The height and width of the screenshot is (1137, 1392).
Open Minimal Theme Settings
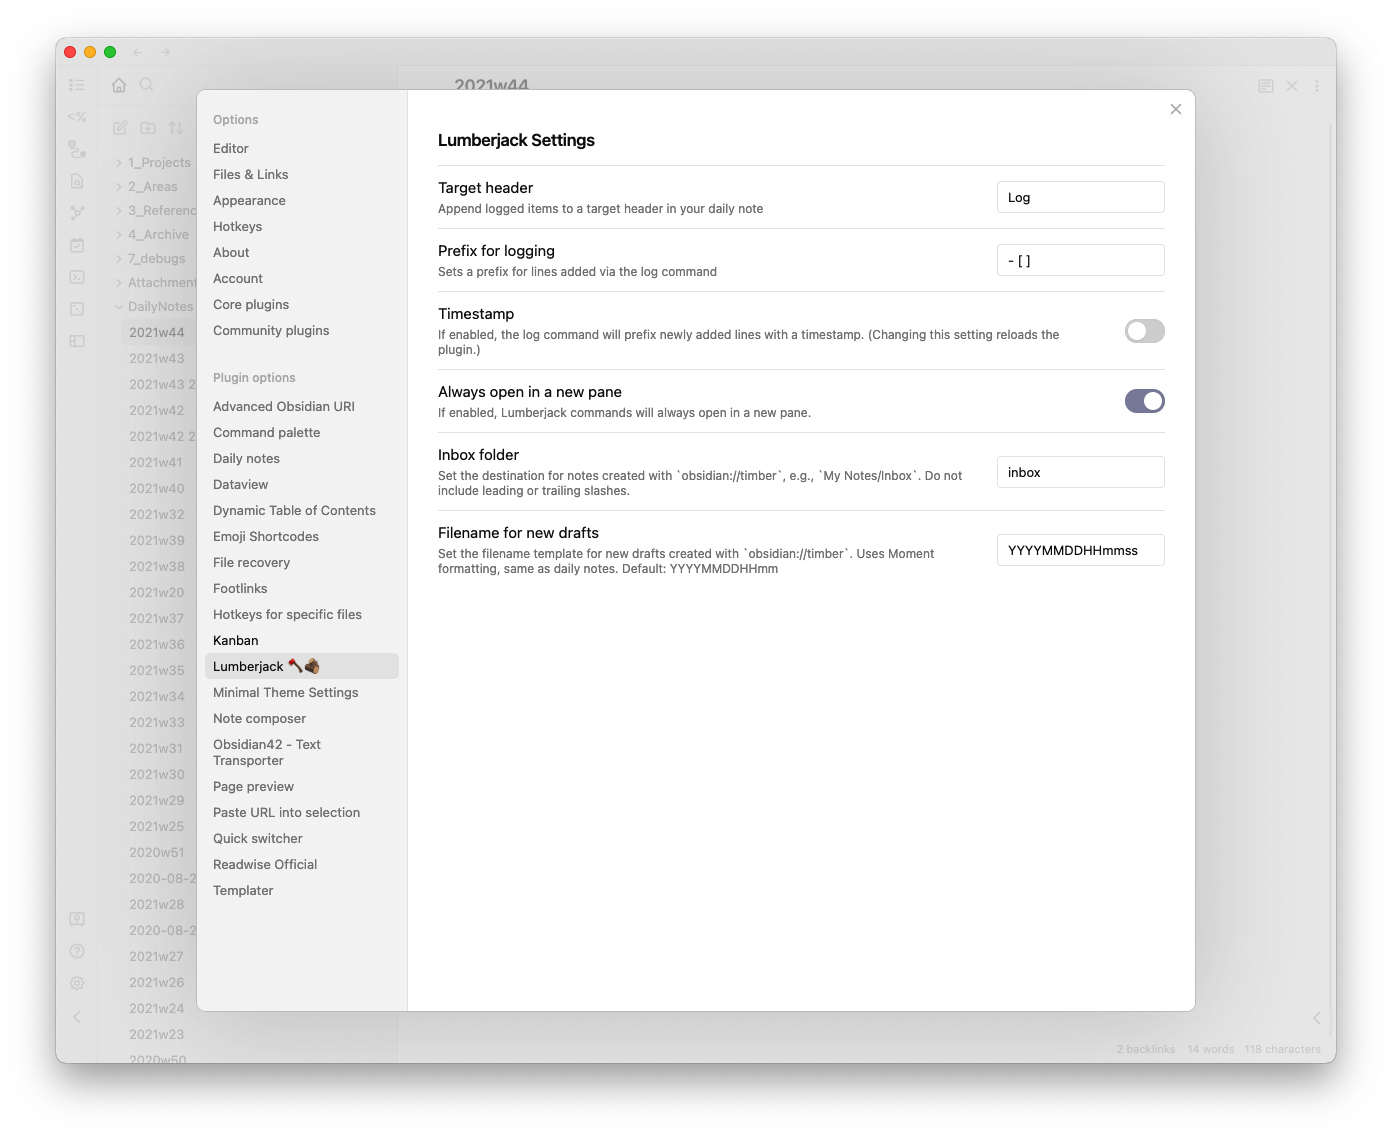(x=286, y=692)
